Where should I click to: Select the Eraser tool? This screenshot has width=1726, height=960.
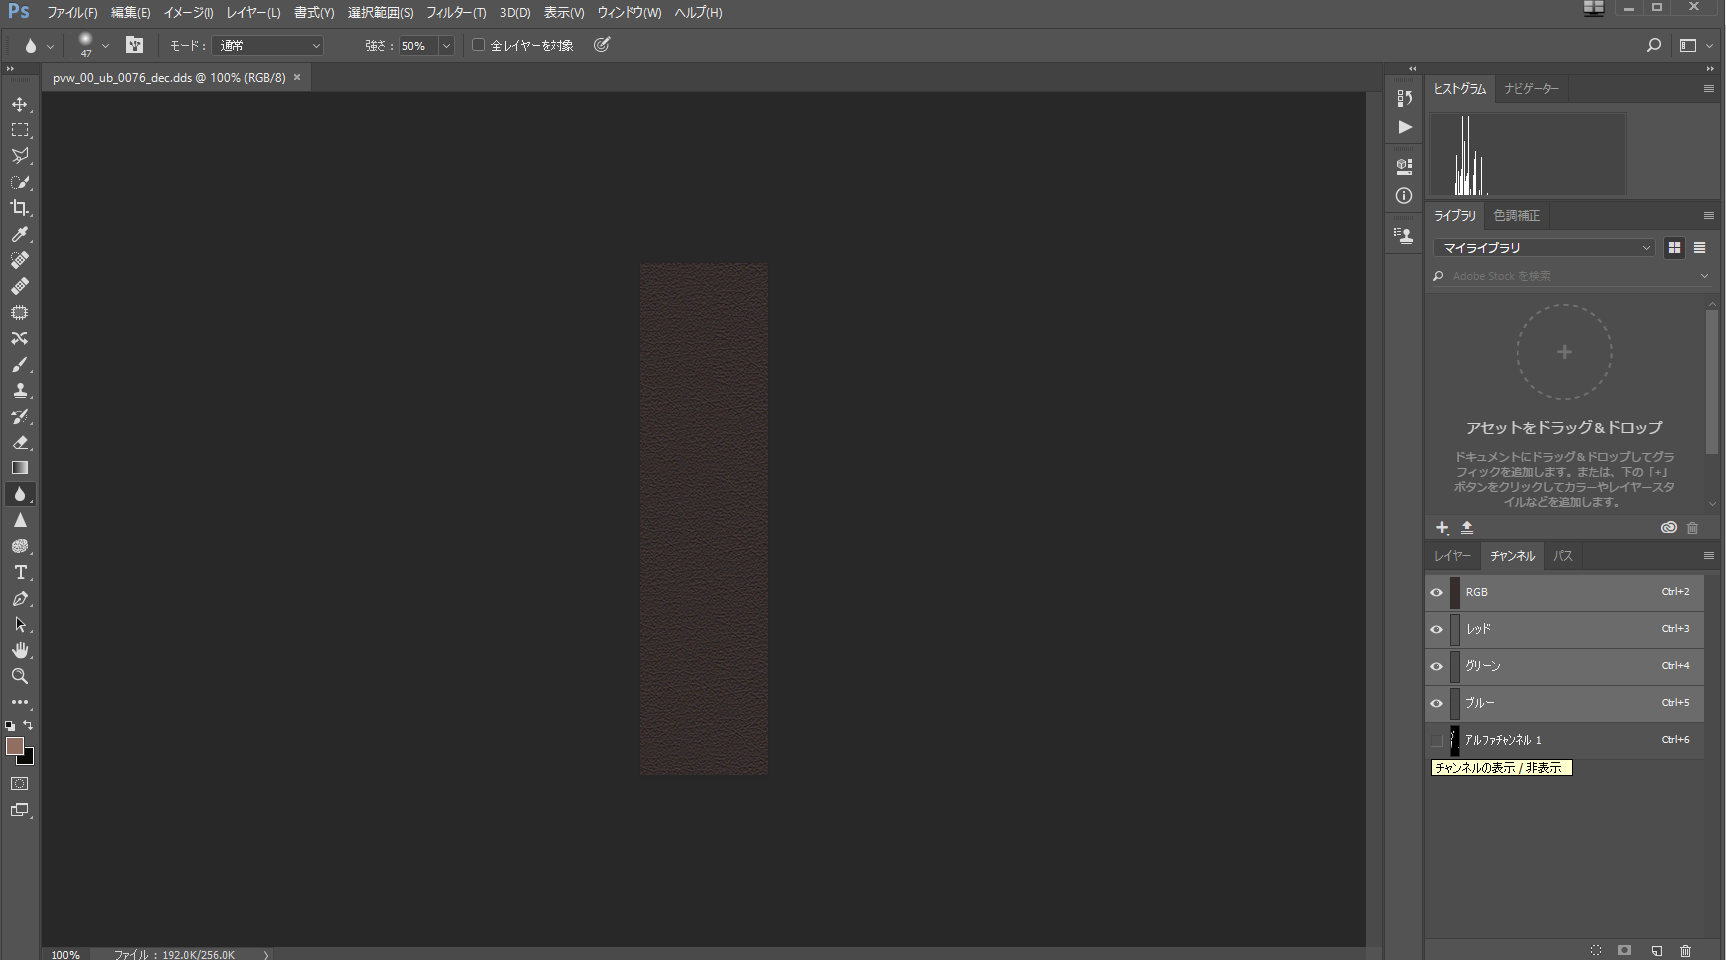pos(20,442)
